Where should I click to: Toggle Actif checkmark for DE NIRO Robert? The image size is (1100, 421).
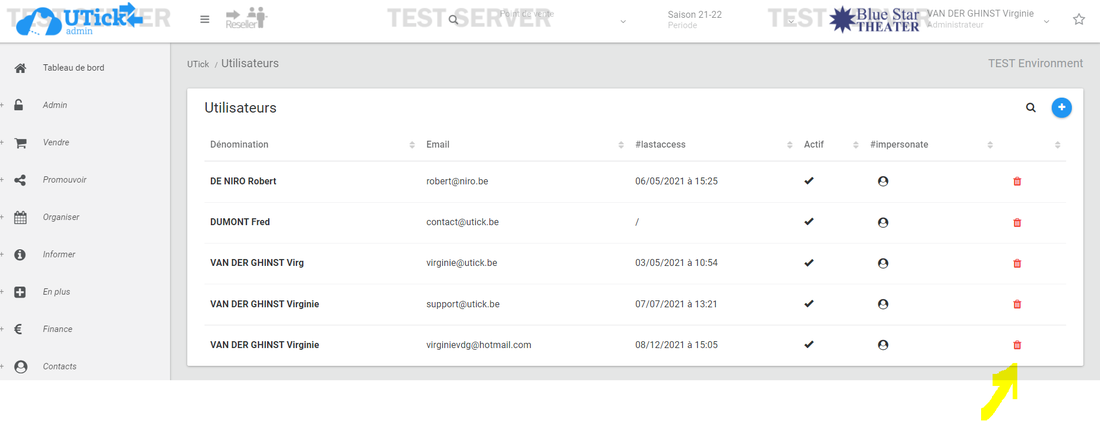pos(809,181)
